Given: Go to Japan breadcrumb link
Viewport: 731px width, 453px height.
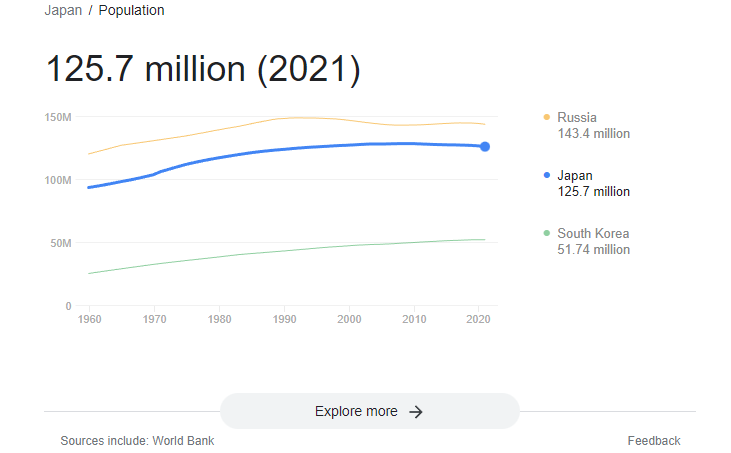Looking at the screenshot, I should tap(63, 10).
